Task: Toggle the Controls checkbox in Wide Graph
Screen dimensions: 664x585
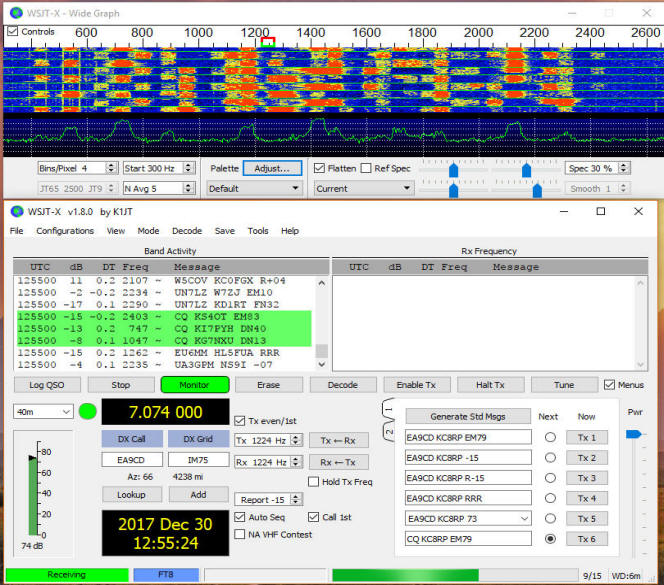Action: (x=13, y=31)
